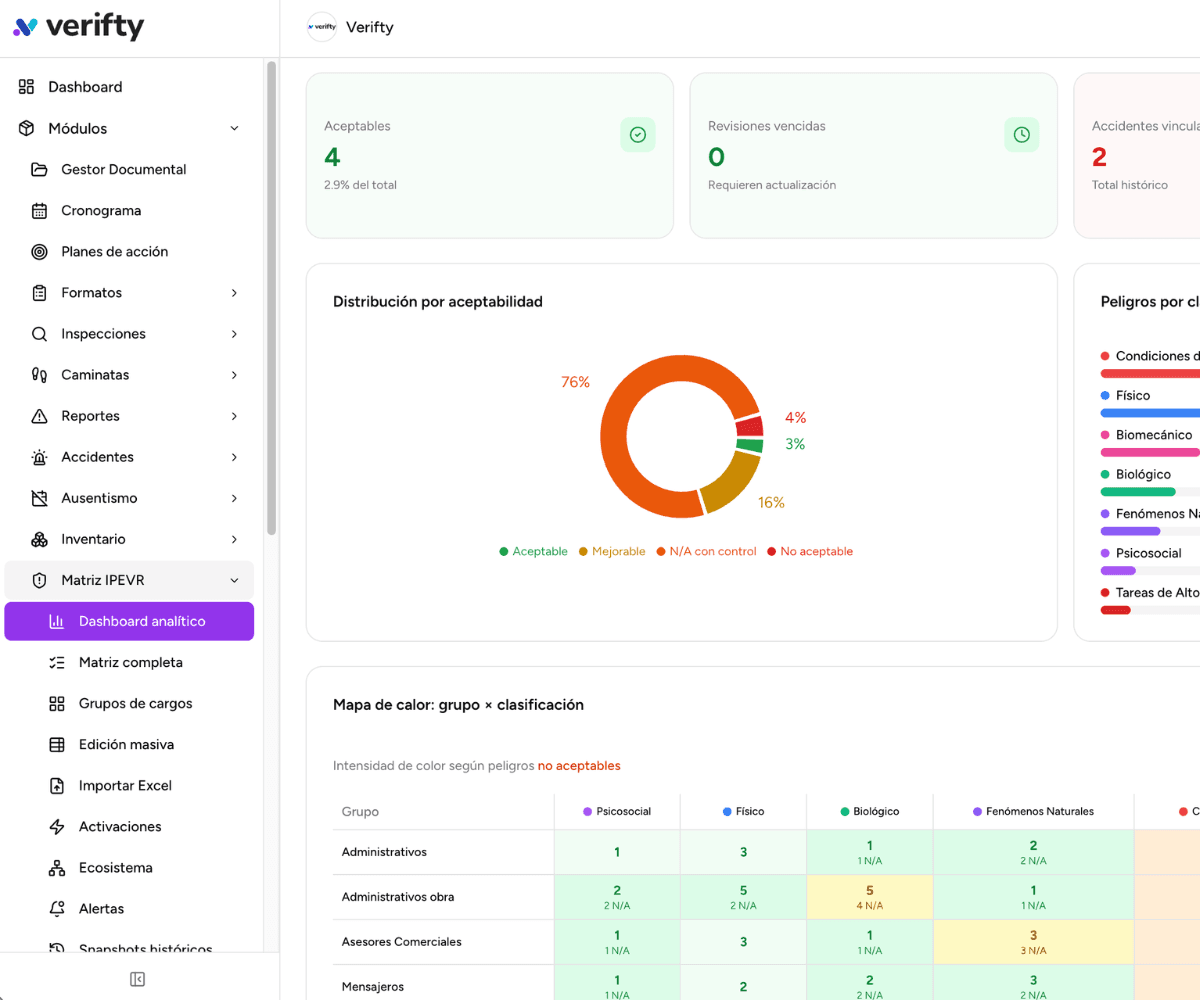Toggle the Aceptable legend item
Screen dimensions: 1200x1000
(533, 551)
